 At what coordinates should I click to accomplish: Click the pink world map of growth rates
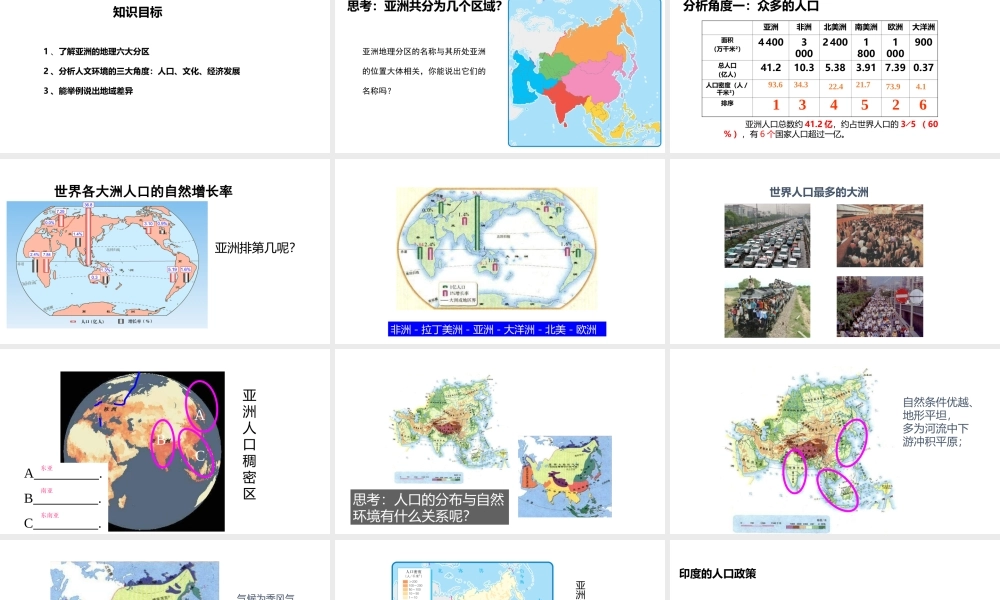click(107, 265)
